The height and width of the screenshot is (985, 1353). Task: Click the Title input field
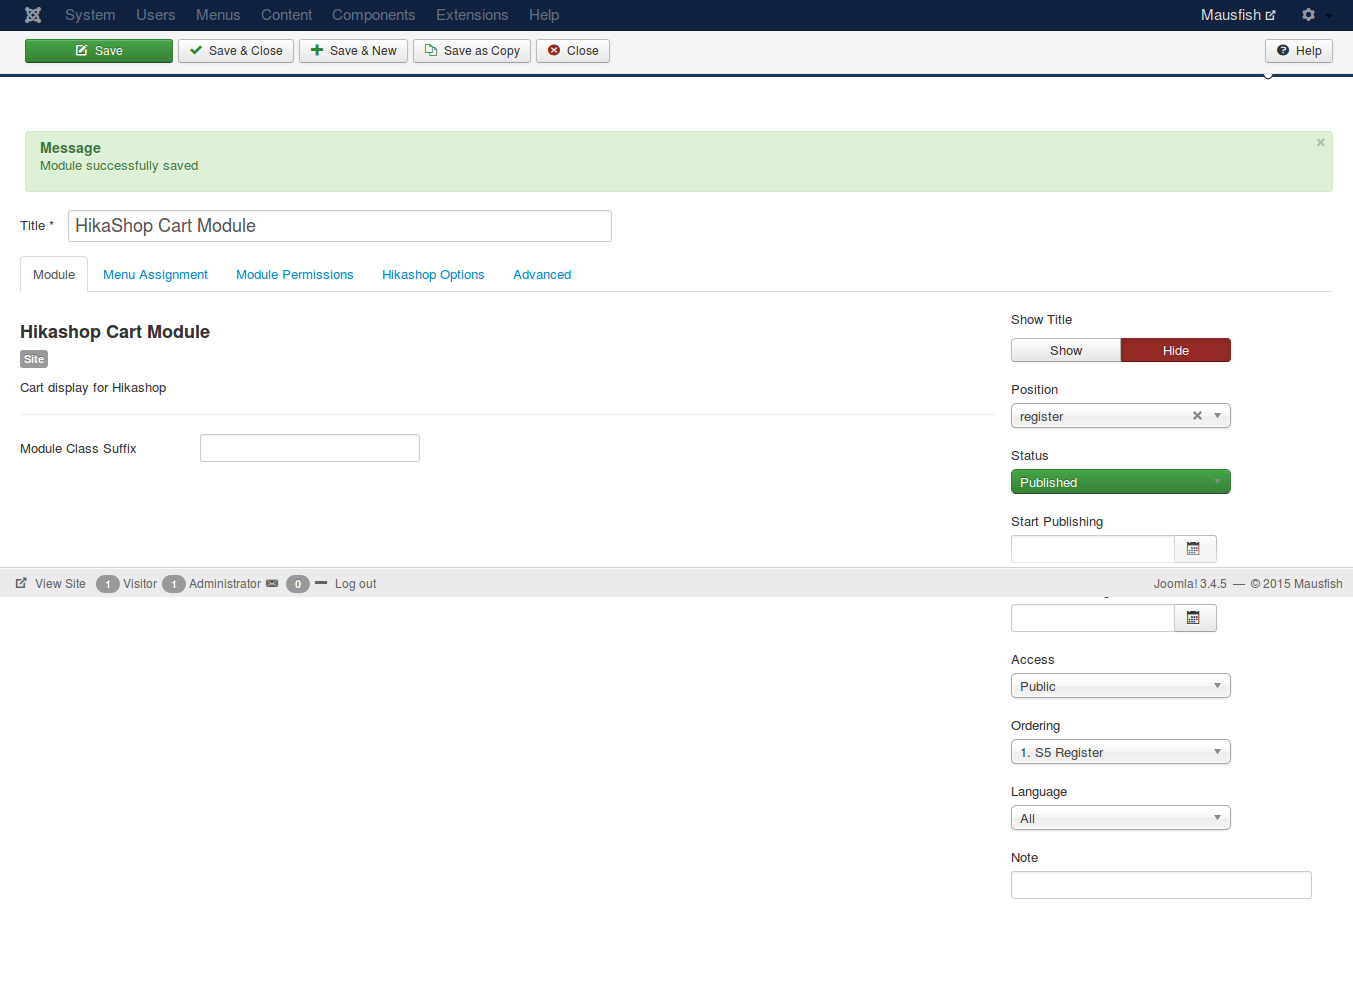point(340,226)
